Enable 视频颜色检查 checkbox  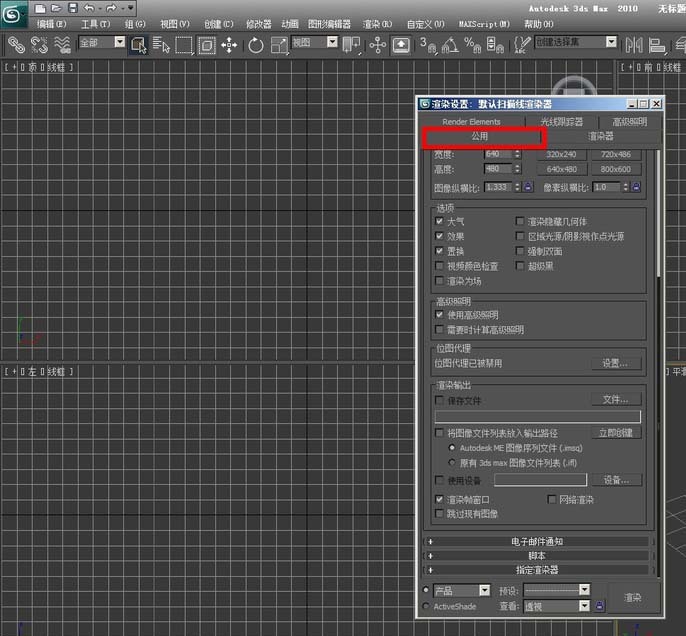tap(439, 266)
